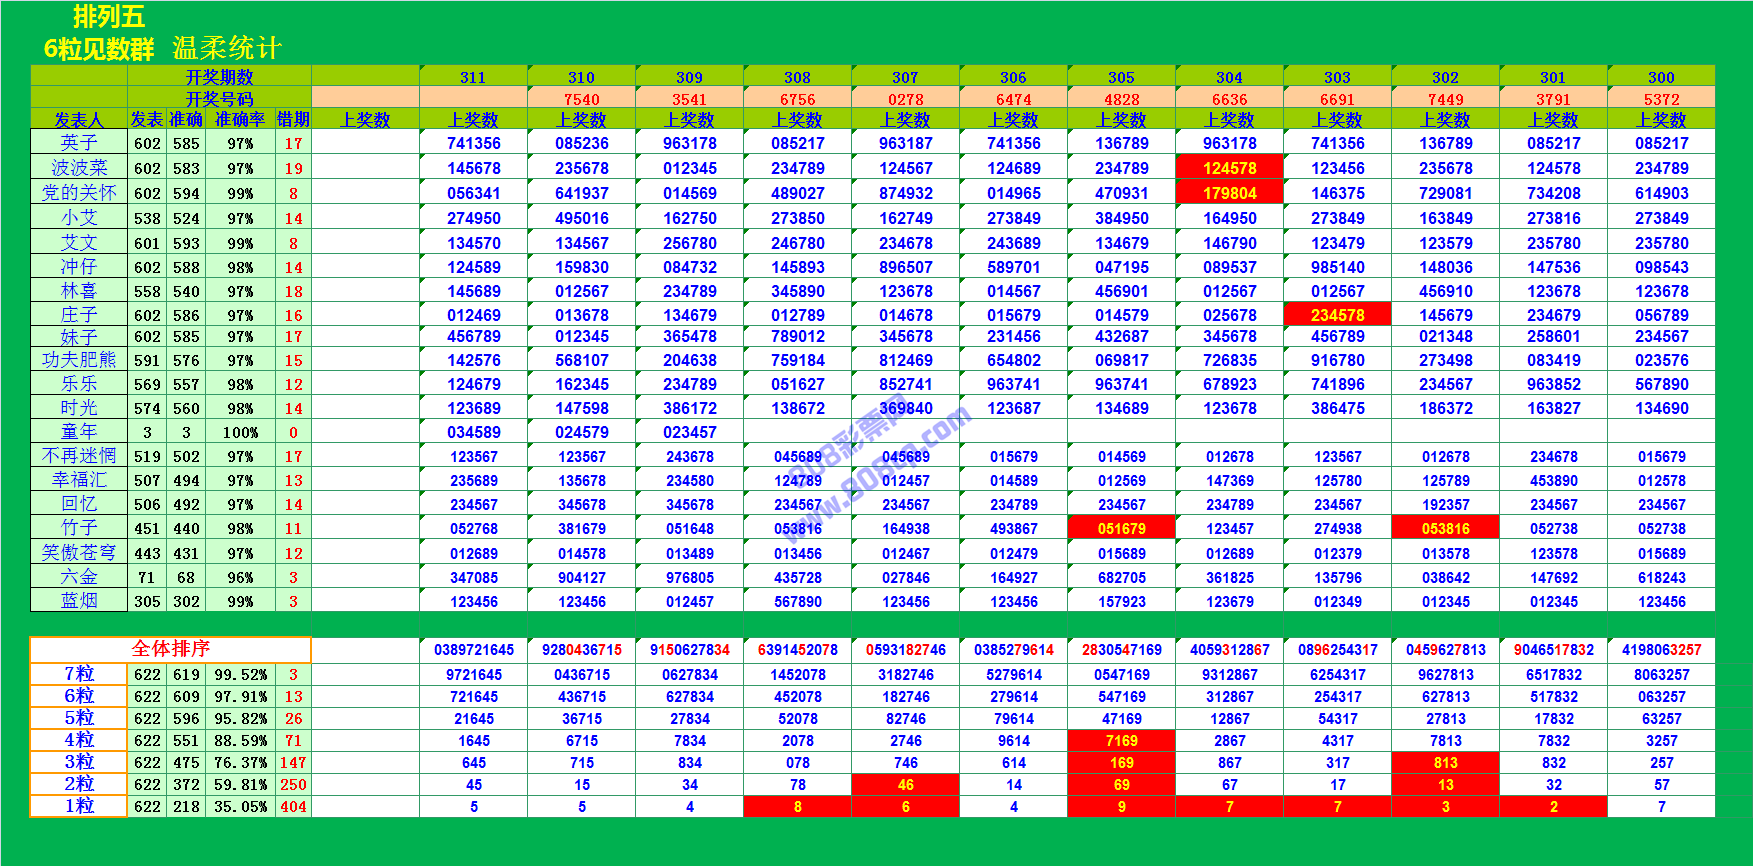Click the 全体排序 header cell
Image resolution: width=1753 pixels, height=866 pixels.
[x=171, y=649]
